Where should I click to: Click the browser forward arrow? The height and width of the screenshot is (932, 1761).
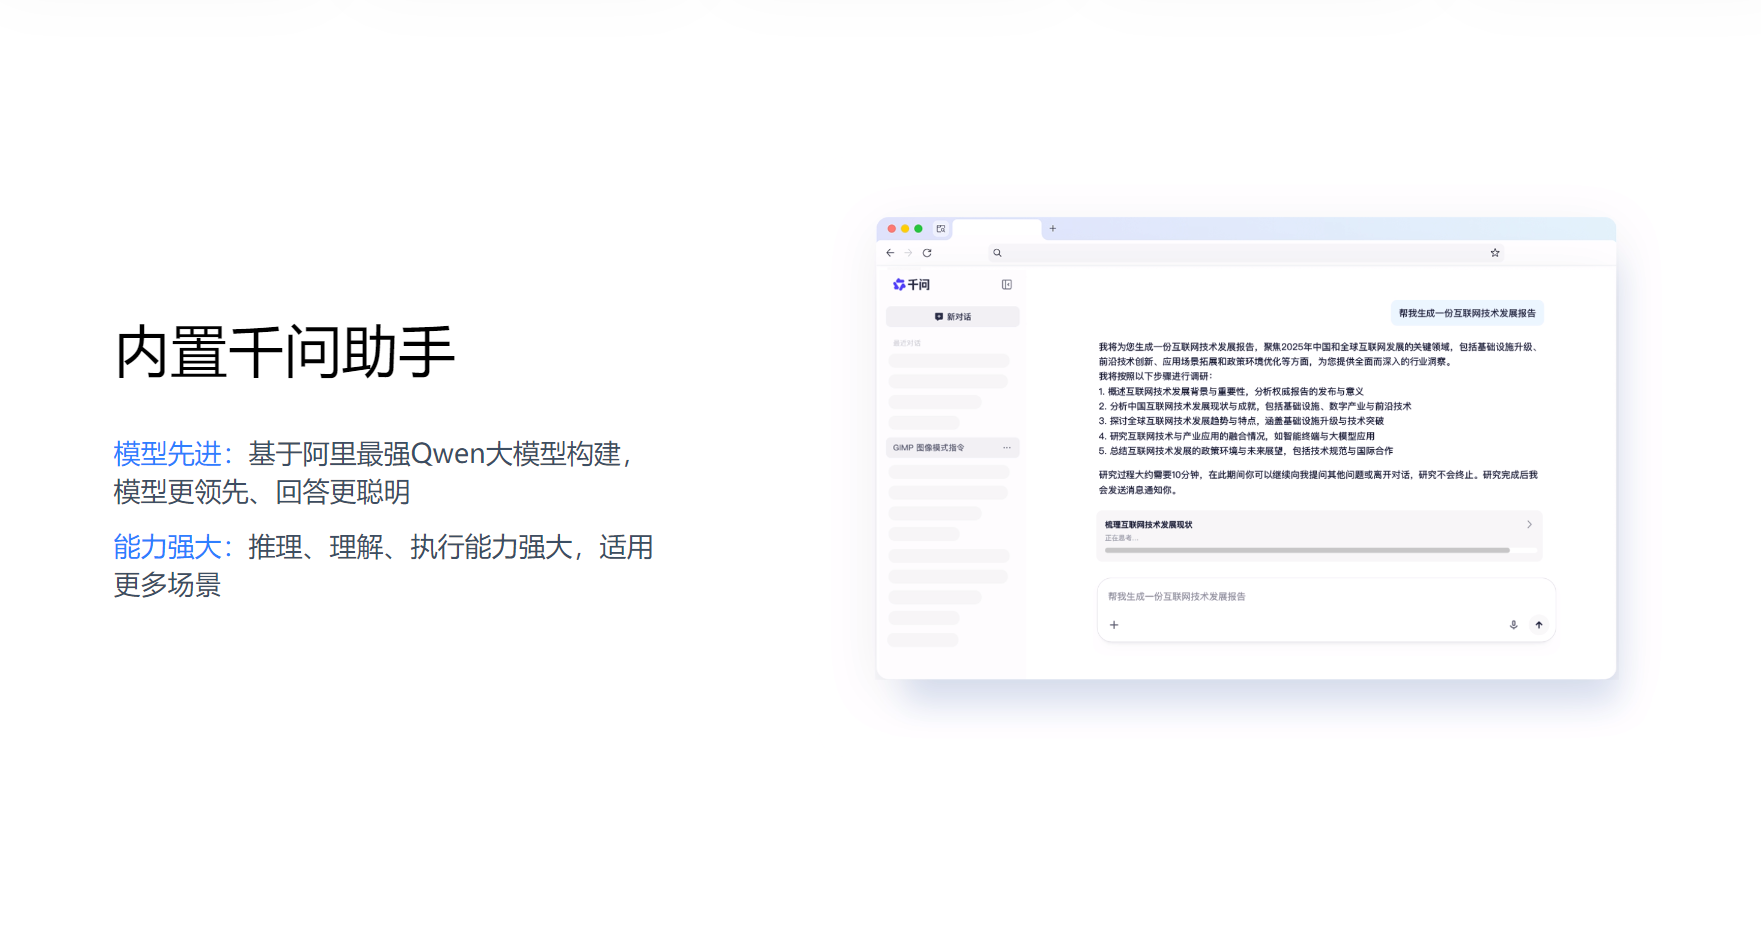point(908,253)
